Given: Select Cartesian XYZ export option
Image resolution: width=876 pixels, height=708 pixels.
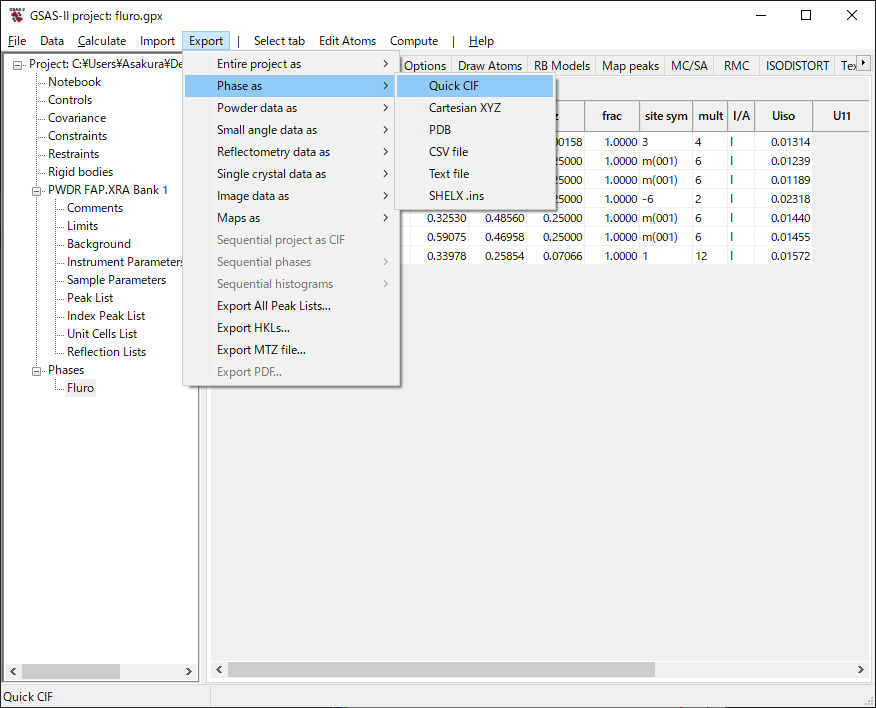Looking at the screenshot, I should [x=465, y=108].
